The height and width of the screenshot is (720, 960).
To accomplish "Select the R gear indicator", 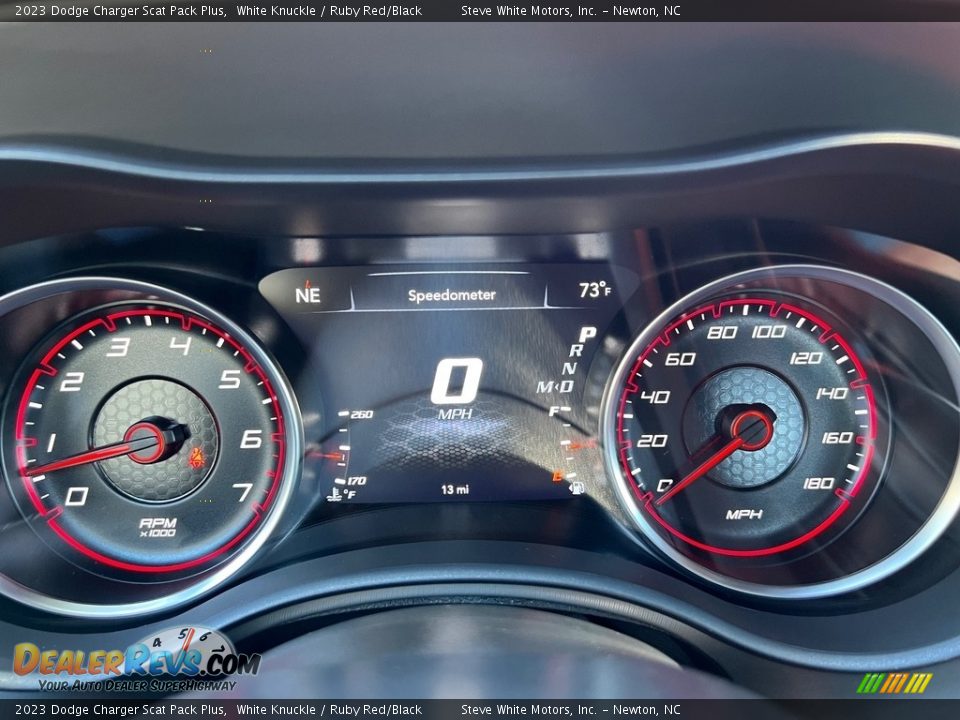I will [x=576, y=351].
